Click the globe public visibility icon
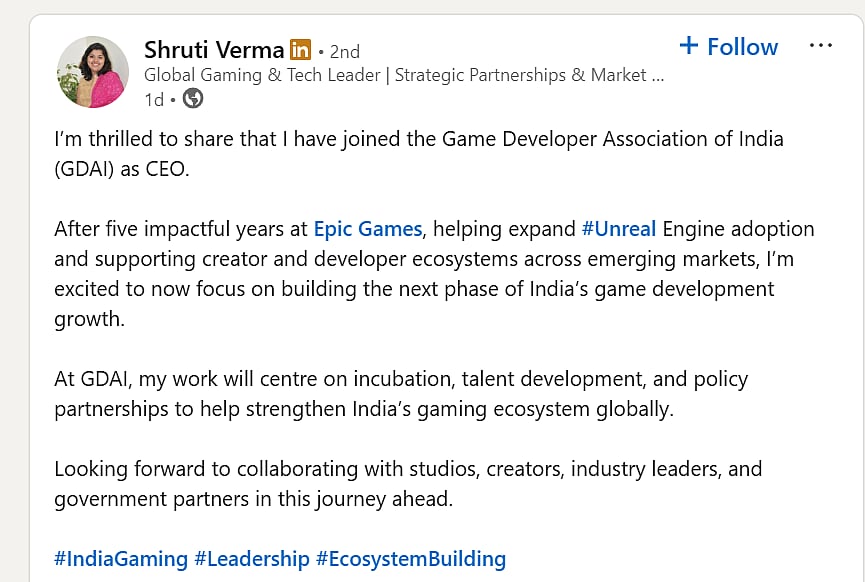 (193, 99)
